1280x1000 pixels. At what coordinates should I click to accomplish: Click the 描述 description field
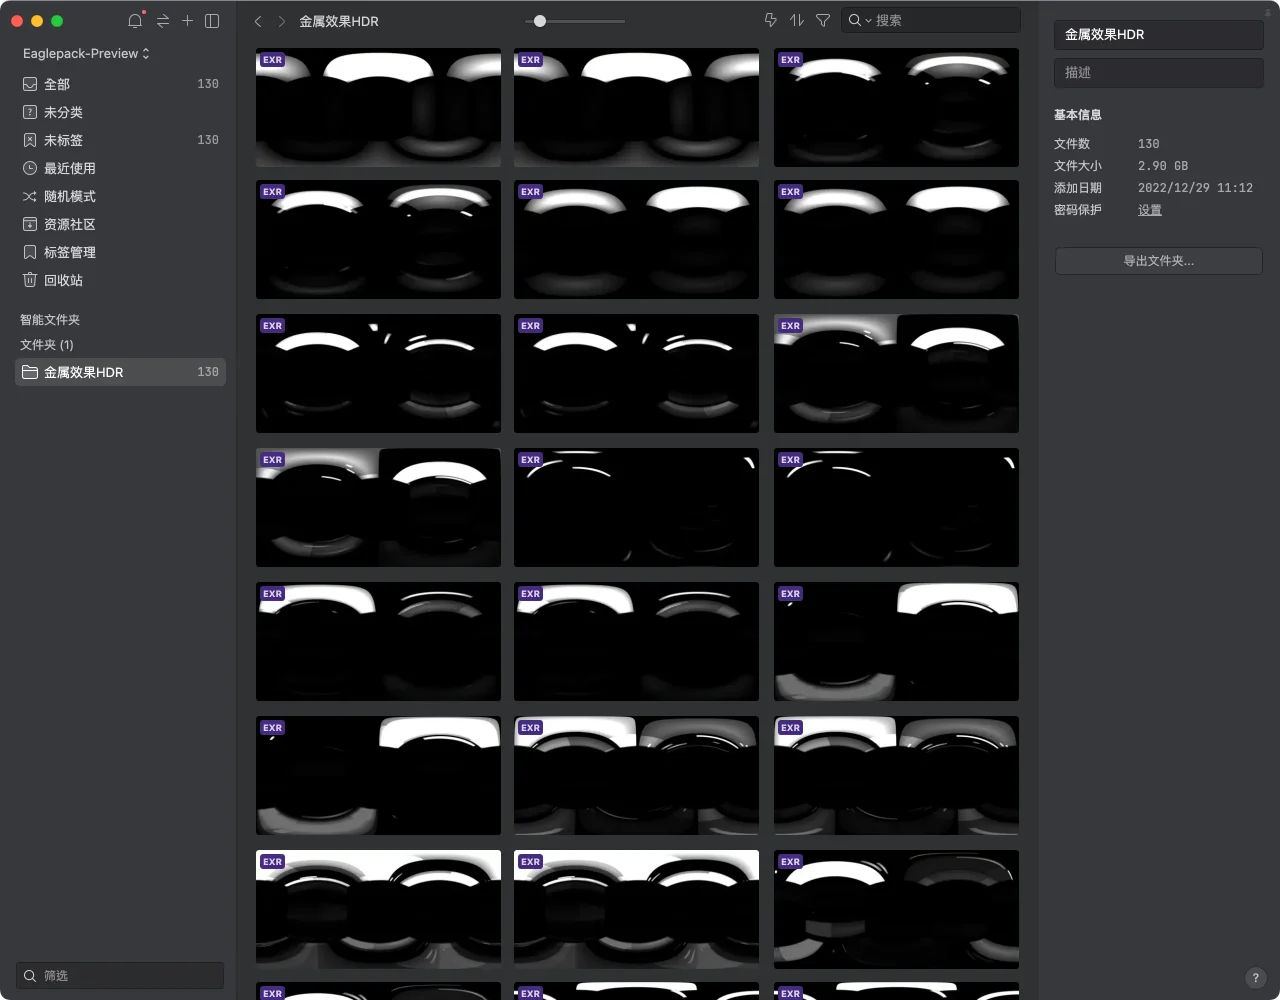point(1159,72)
